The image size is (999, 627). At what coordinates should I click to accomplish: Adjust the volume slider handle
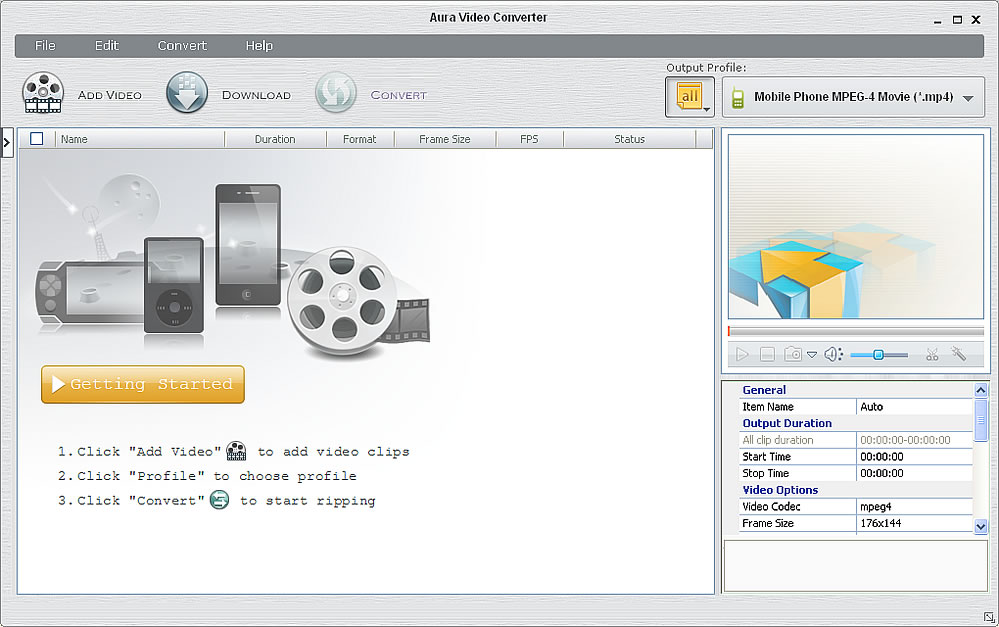878,354
